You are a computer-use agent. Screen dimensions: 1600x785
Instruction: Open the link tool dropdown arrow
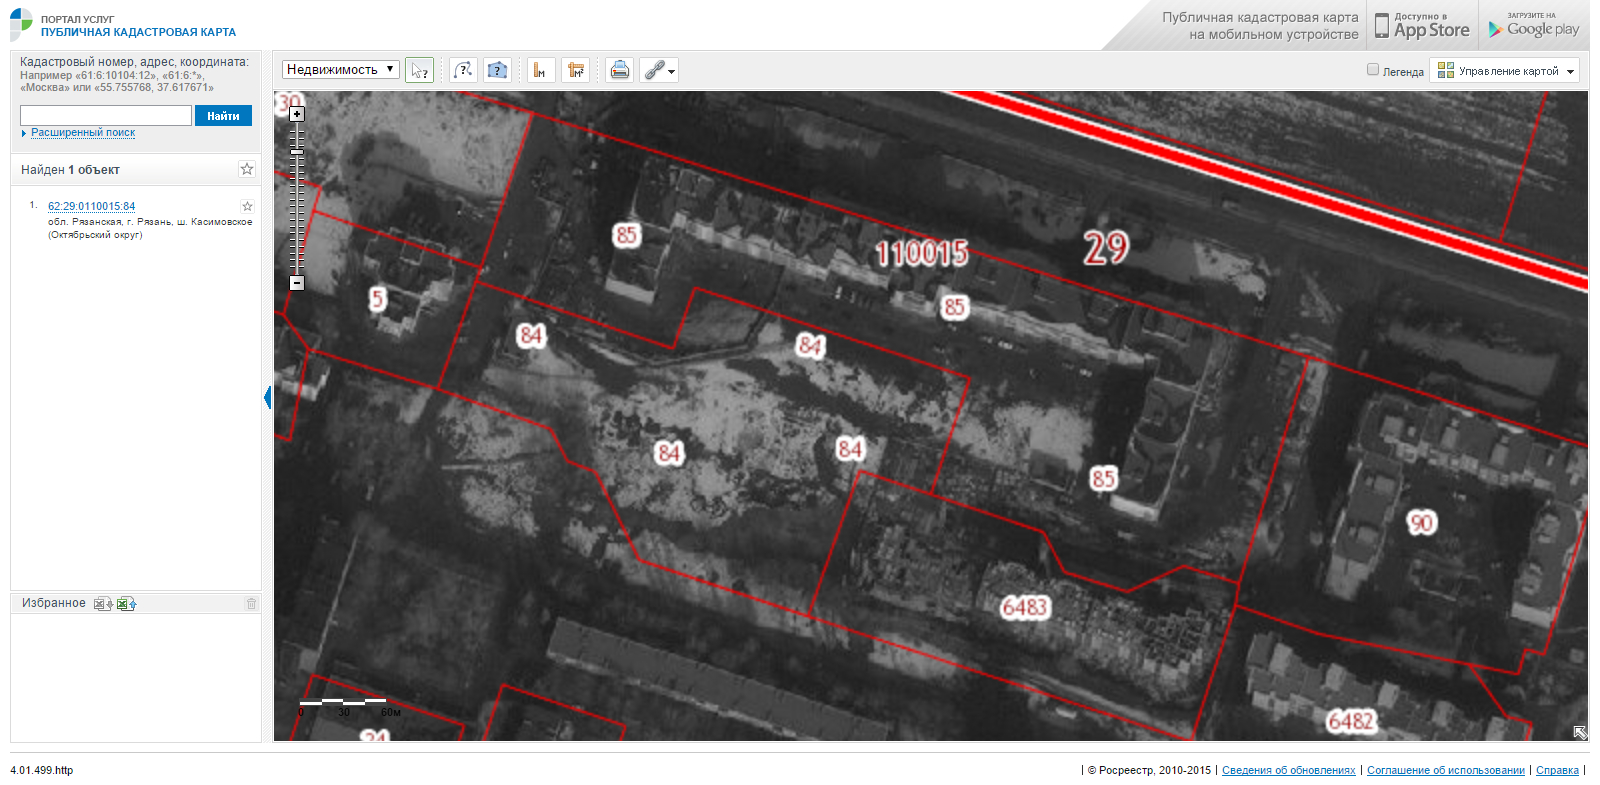click(672, 71)
